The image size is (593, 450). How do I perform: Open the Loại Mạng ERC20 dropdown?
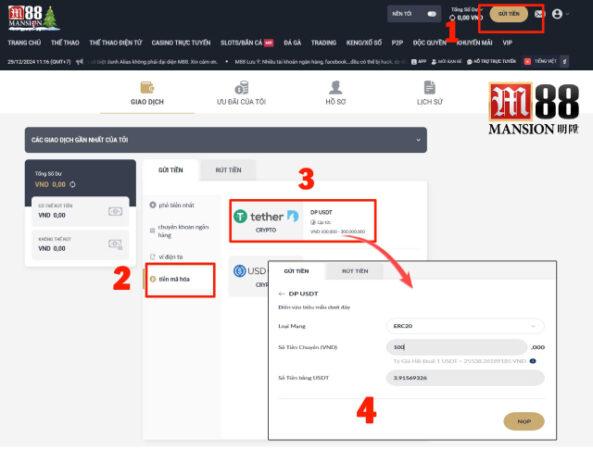[465, 326]
